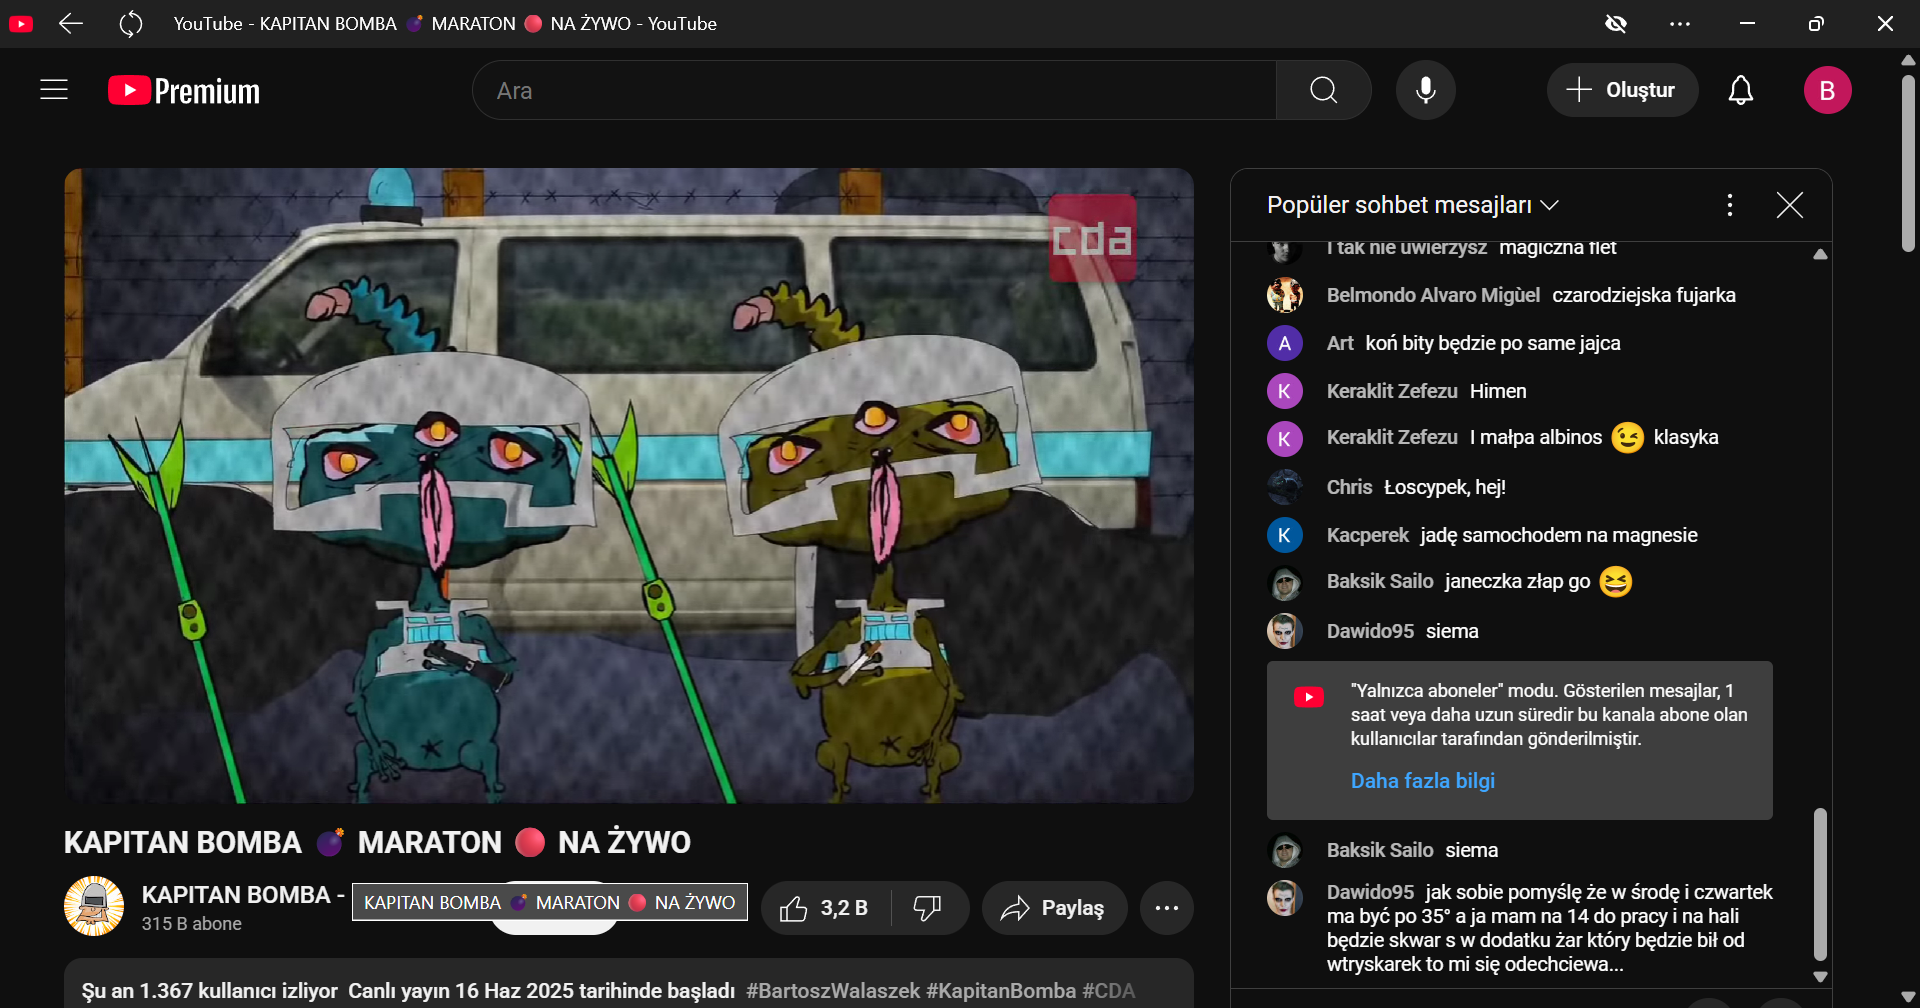Screen dimensions: 1920x1008
Task: Go to YouTube Premium home logo
Action: pos(184,91)
